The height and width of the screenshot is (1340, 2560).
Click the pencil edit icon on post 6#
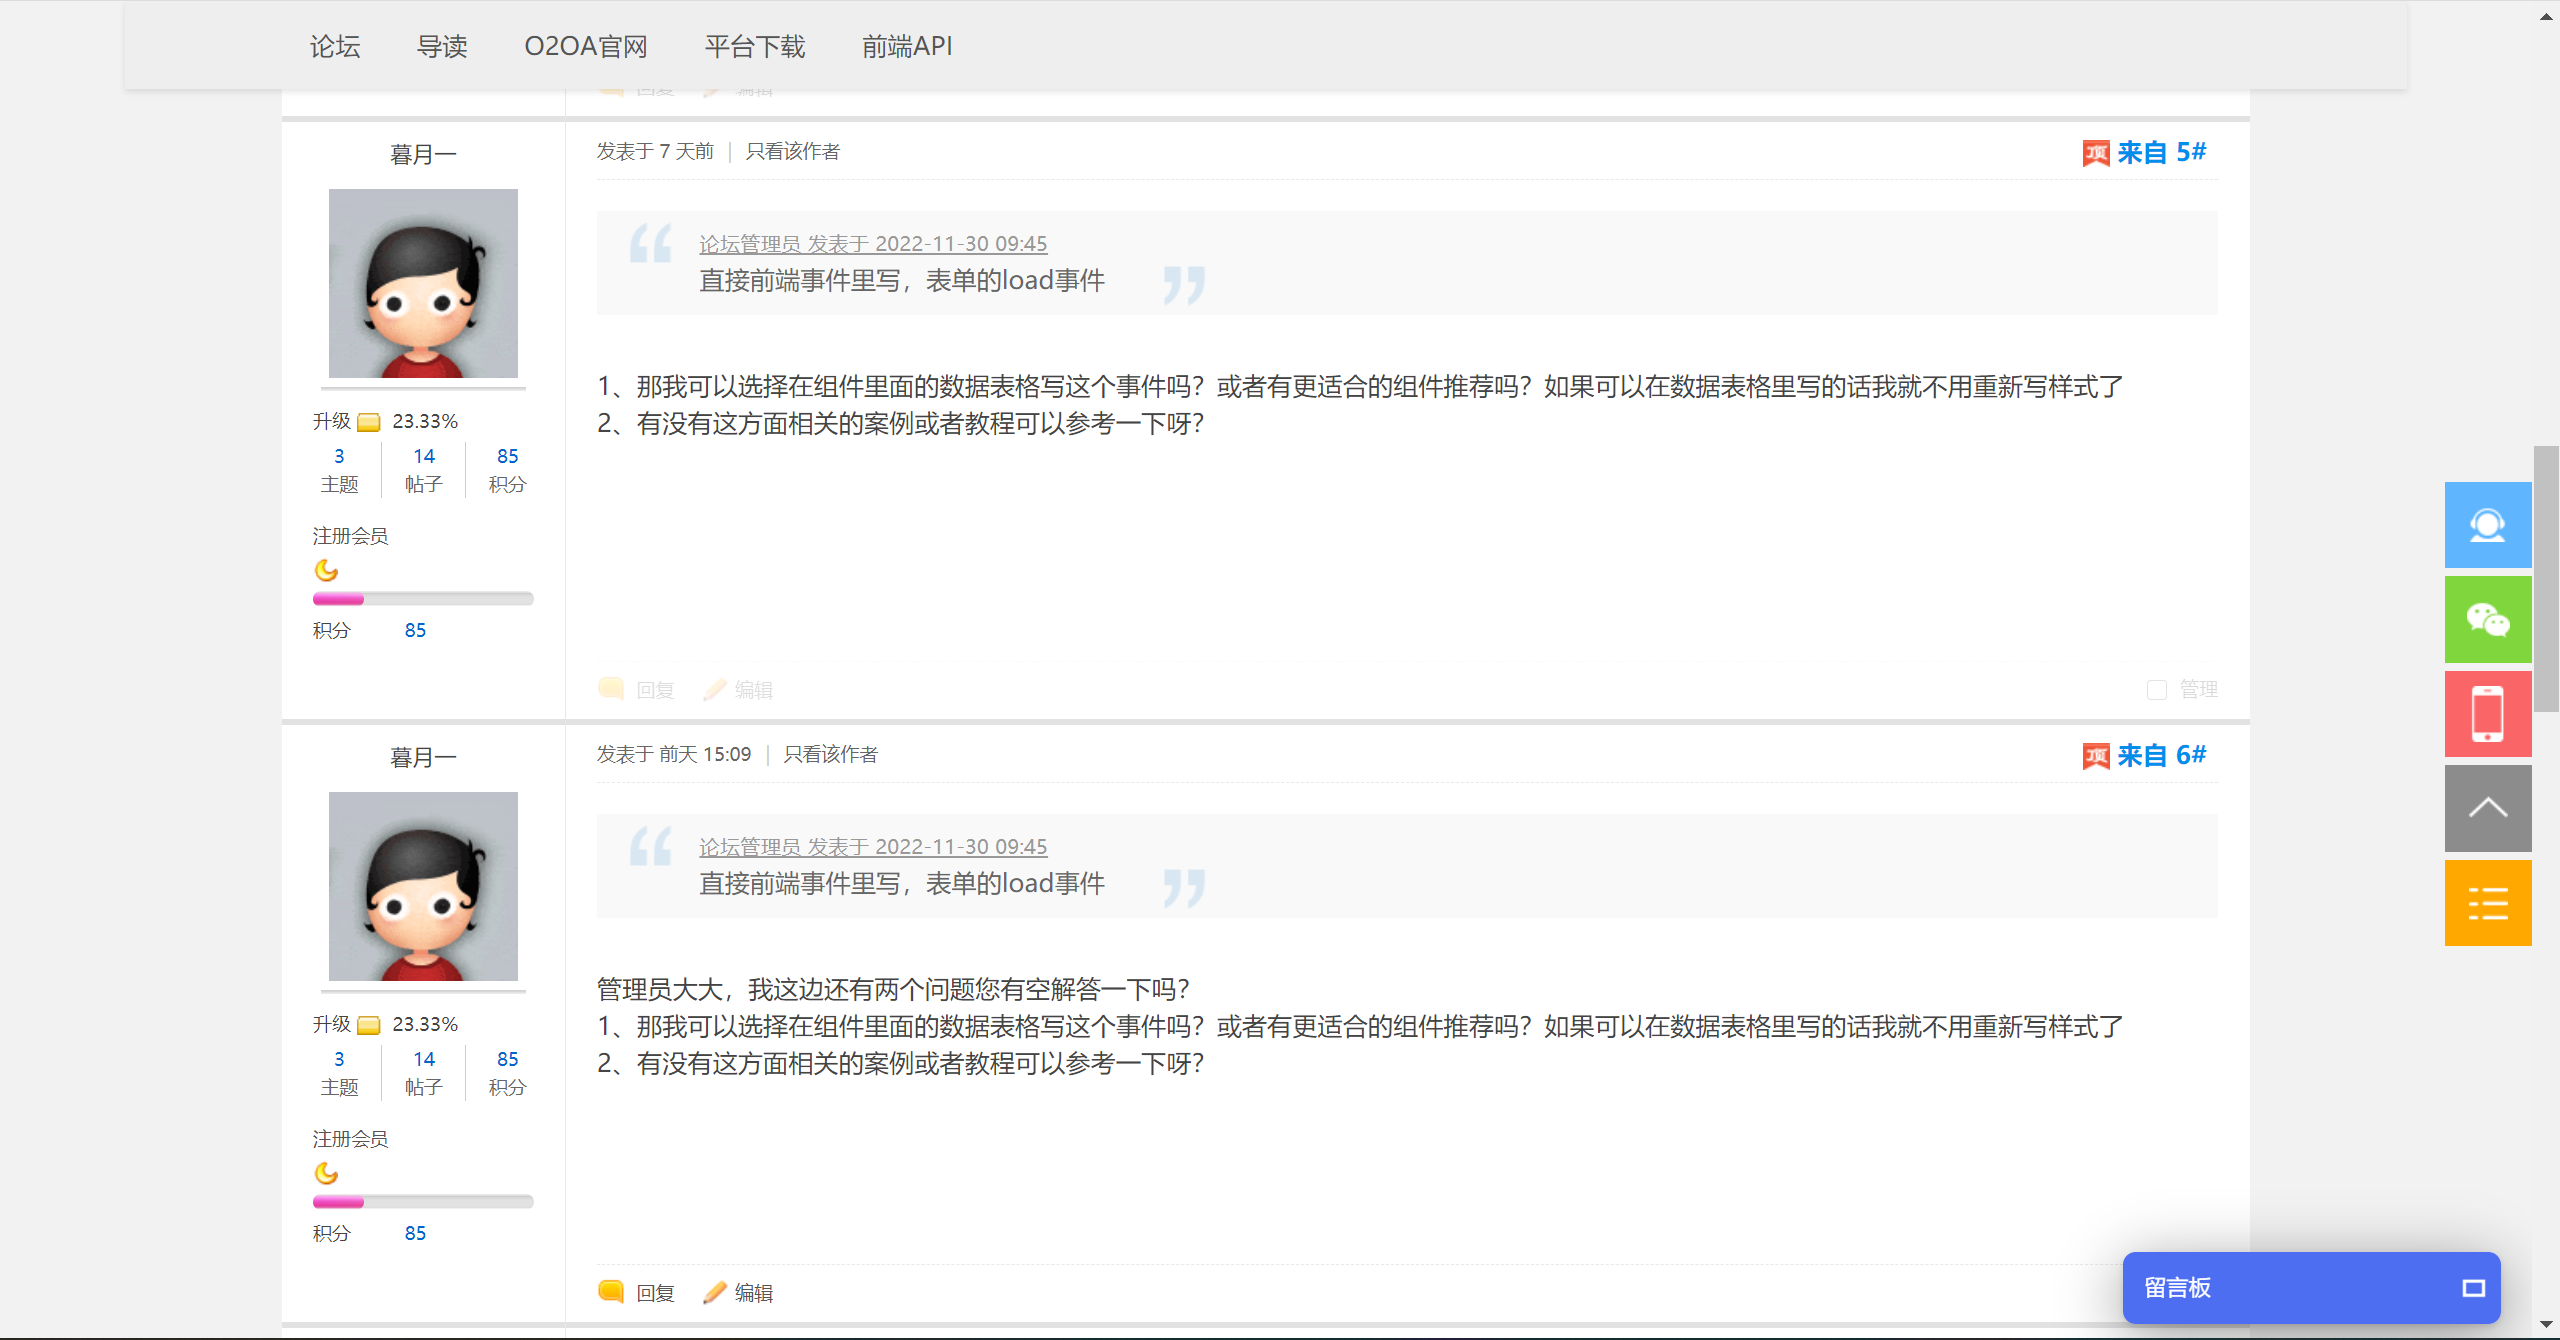pyautogui.click(x=714, y=1292)
